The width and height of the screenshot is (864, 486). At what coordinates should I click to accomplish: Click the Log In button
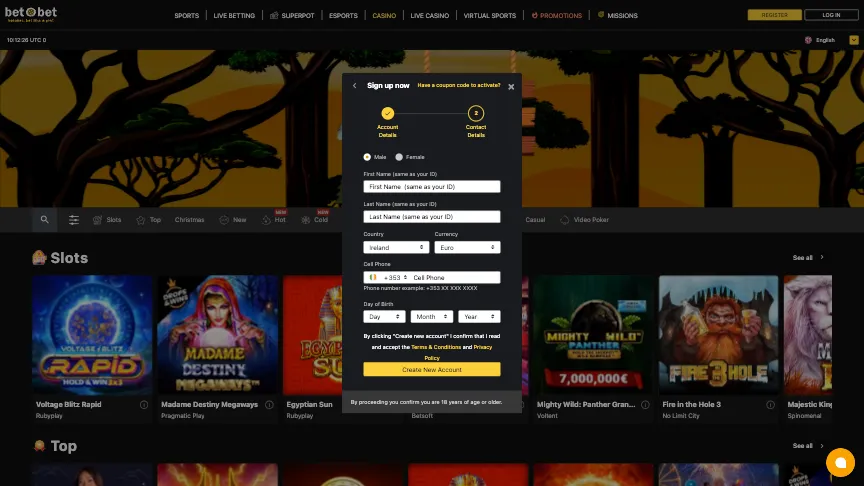[x=831, y=15]
